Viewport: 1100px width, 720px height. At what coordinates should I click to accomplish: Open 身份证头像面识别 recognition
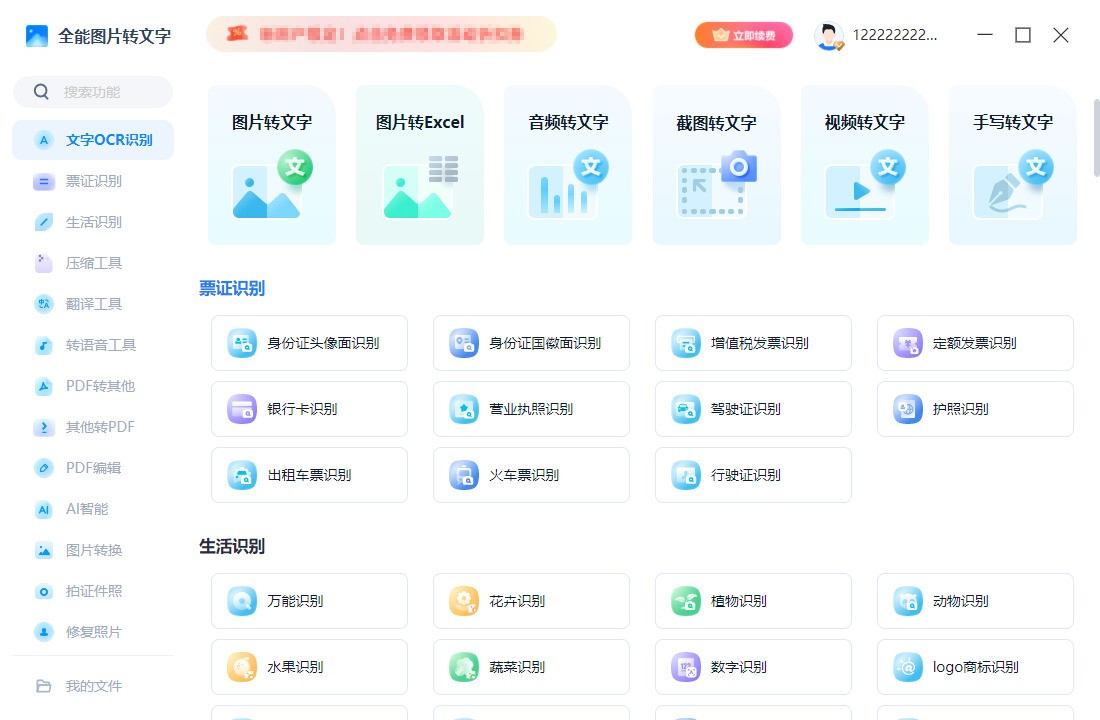click(x=309, y=342)
